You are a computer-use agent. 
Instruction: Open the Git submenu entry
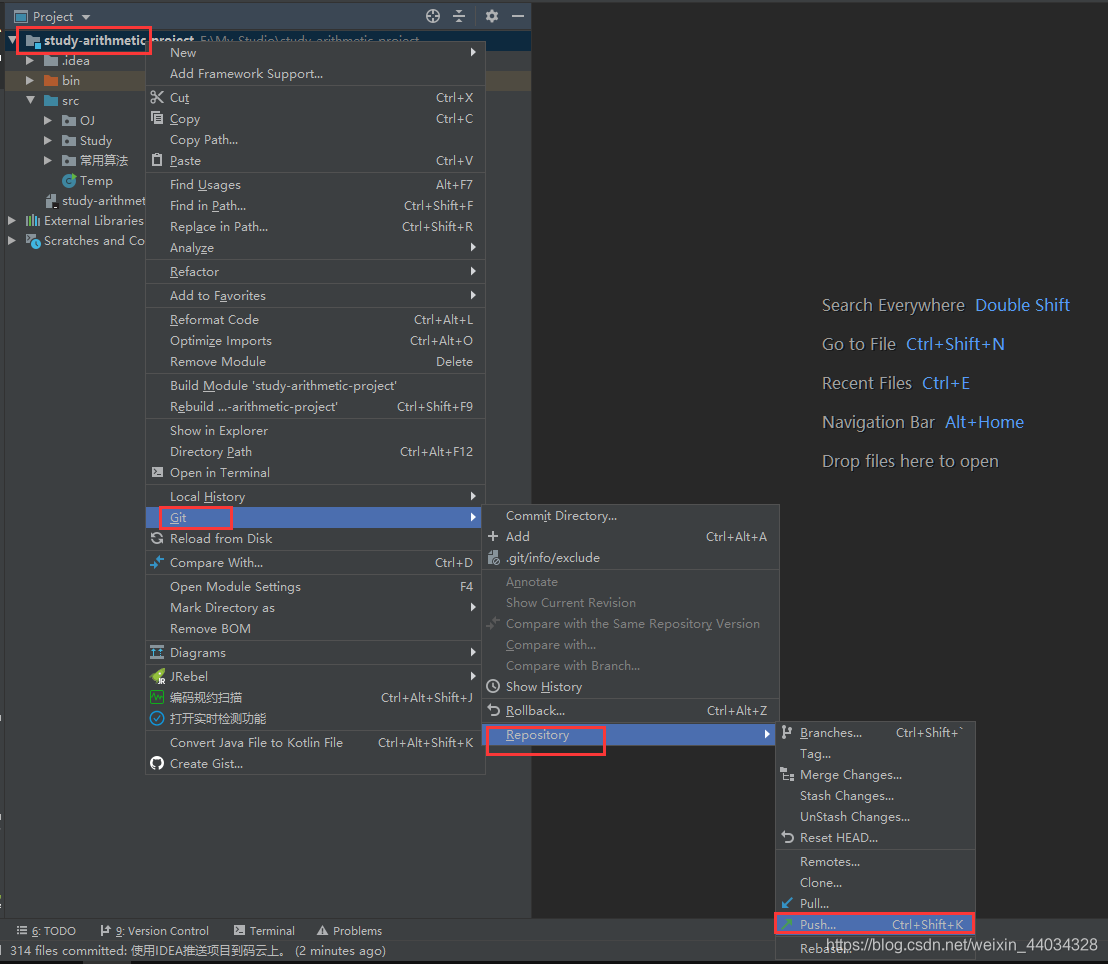point(315,517)
